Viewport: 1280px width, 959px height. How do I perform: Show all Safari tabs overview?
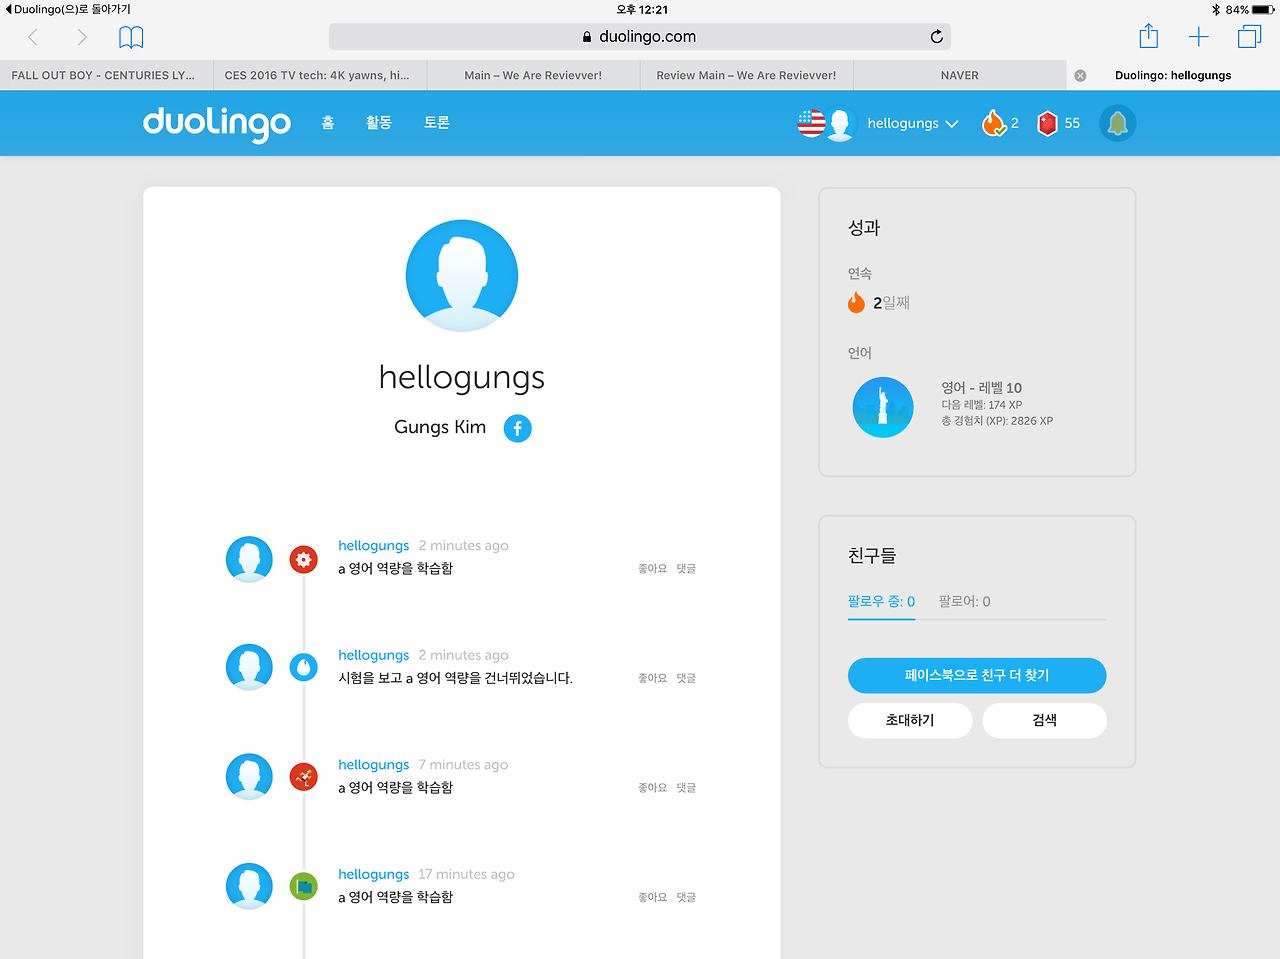tap(1249, 37)
